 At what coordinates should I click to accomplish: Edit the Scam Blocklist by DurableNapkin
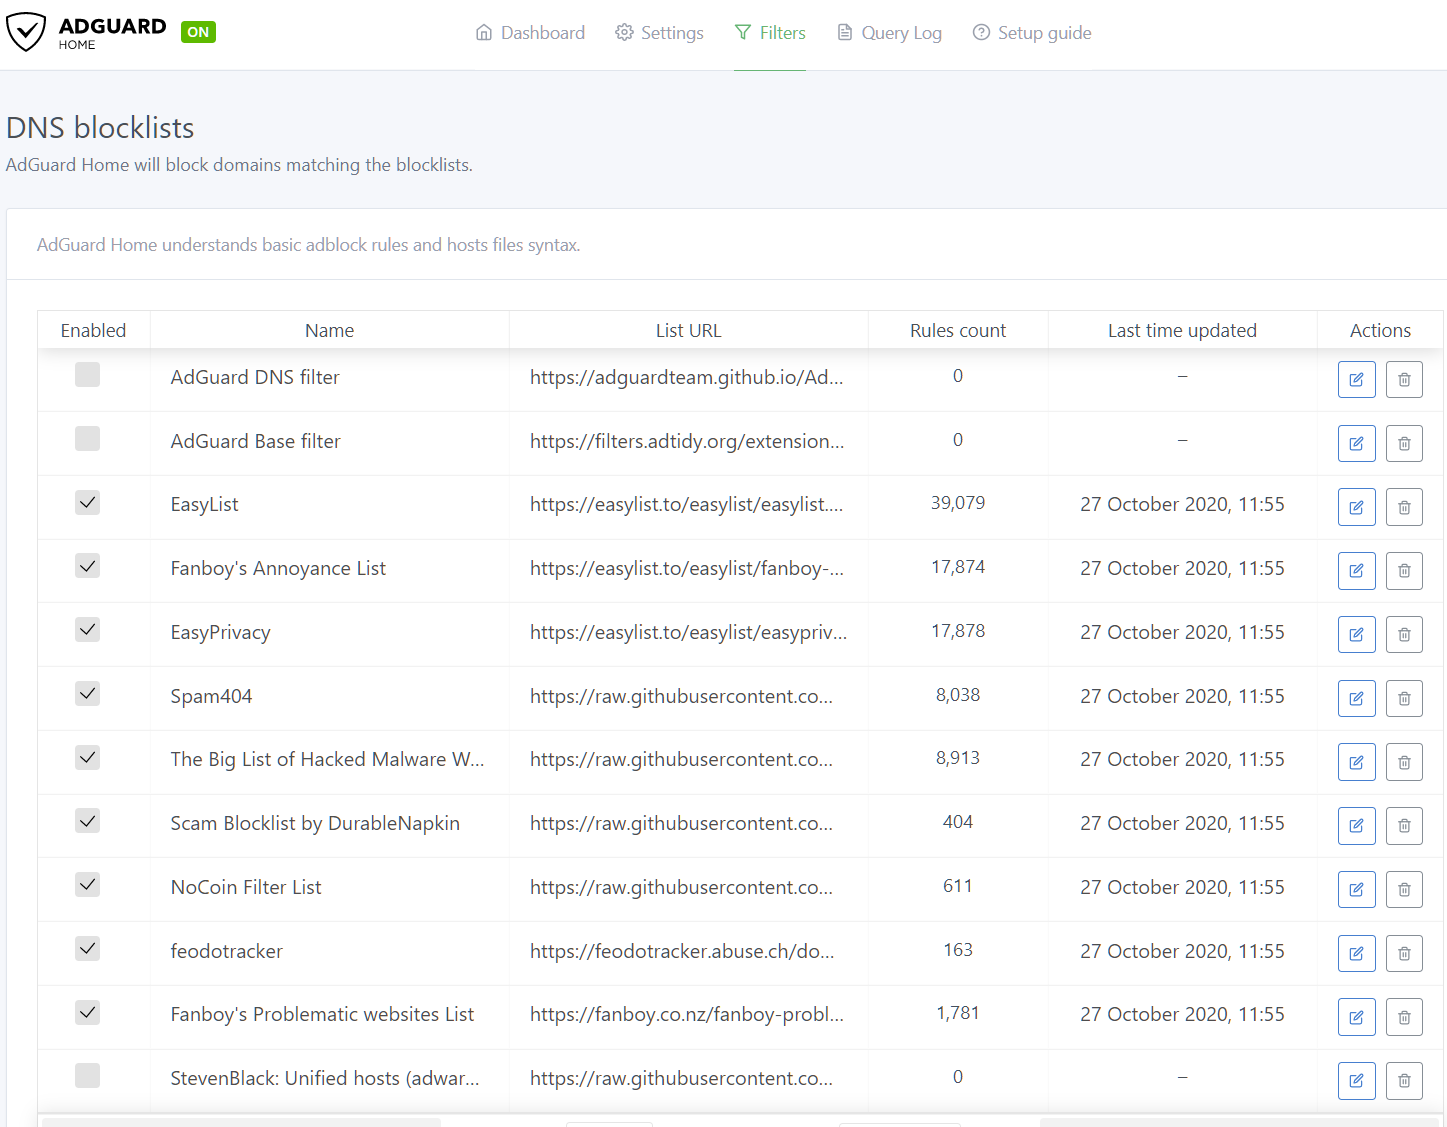coord(1356,825)
